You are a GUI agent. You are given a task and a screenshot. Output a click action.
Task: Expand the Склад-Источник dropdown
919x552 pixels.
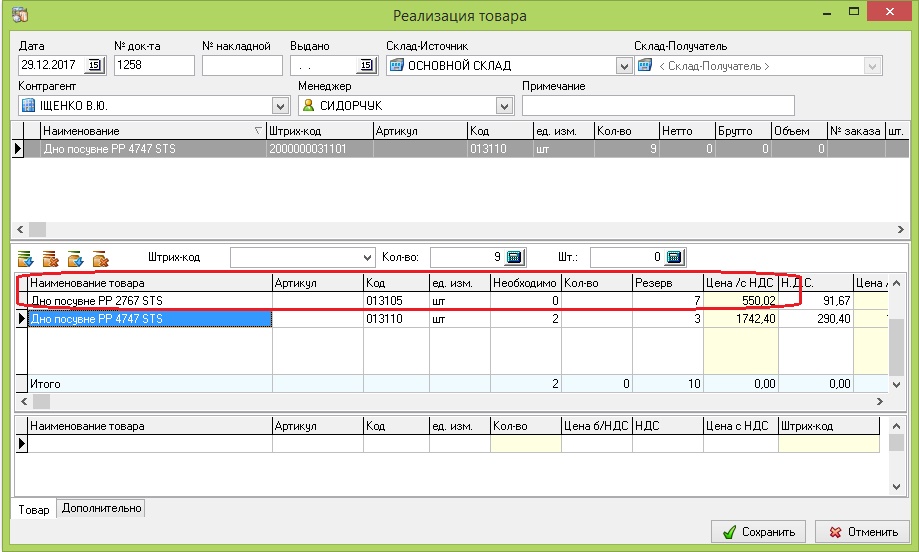click(x=625, y=66)
